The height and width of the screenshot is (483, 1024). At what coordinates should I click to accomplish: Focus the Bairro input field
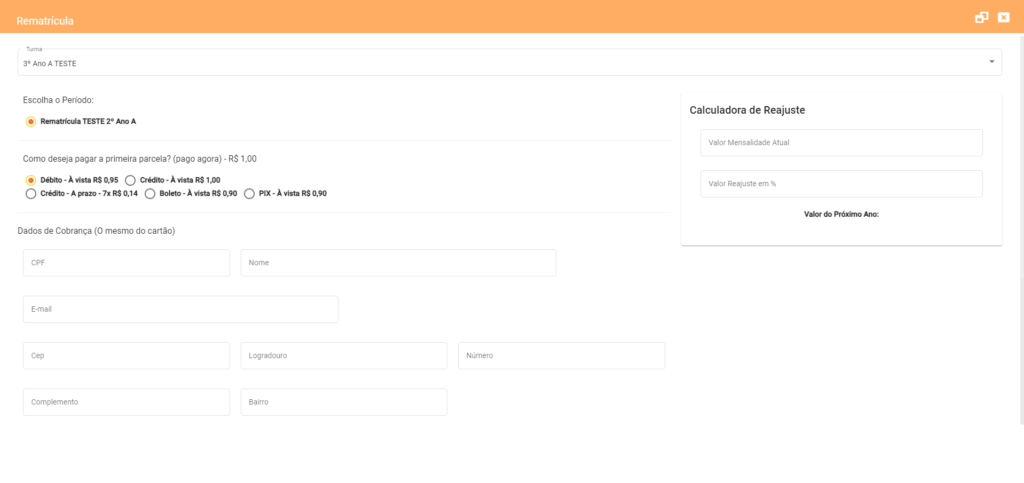point(343,402)
